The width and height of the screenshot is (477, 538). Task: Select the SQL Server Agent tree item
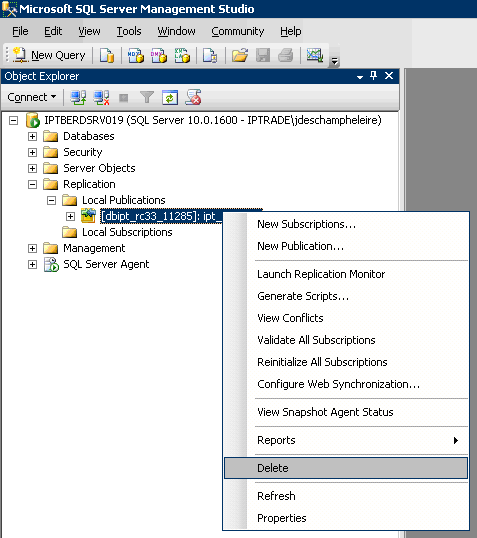(x=106, y=264)
